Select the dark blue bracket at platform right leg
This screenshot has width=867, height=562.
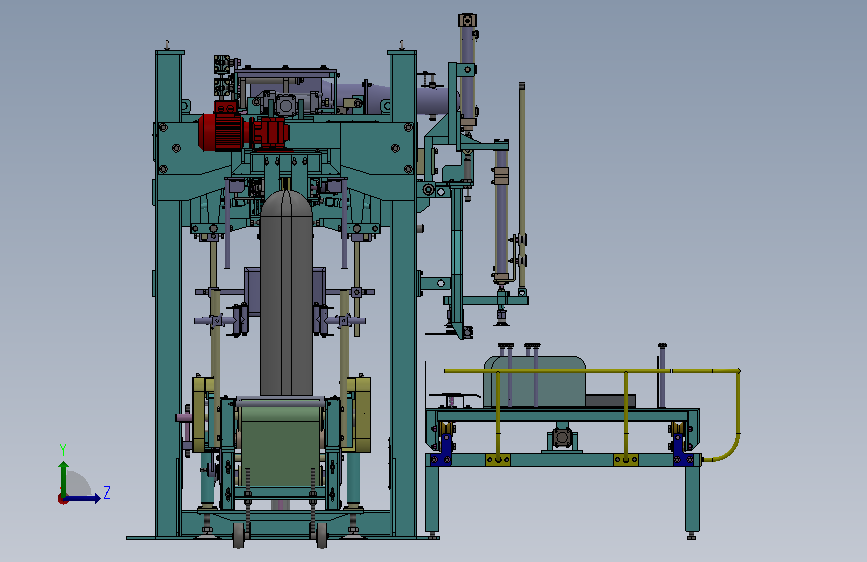682,450
